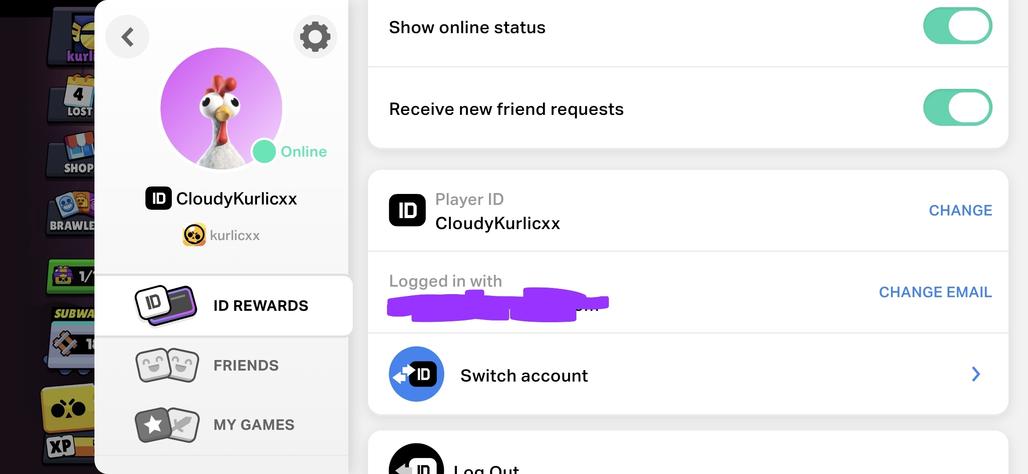Click the CHANGE link for Player ID

pyautogui.click(x=960, y=210)
